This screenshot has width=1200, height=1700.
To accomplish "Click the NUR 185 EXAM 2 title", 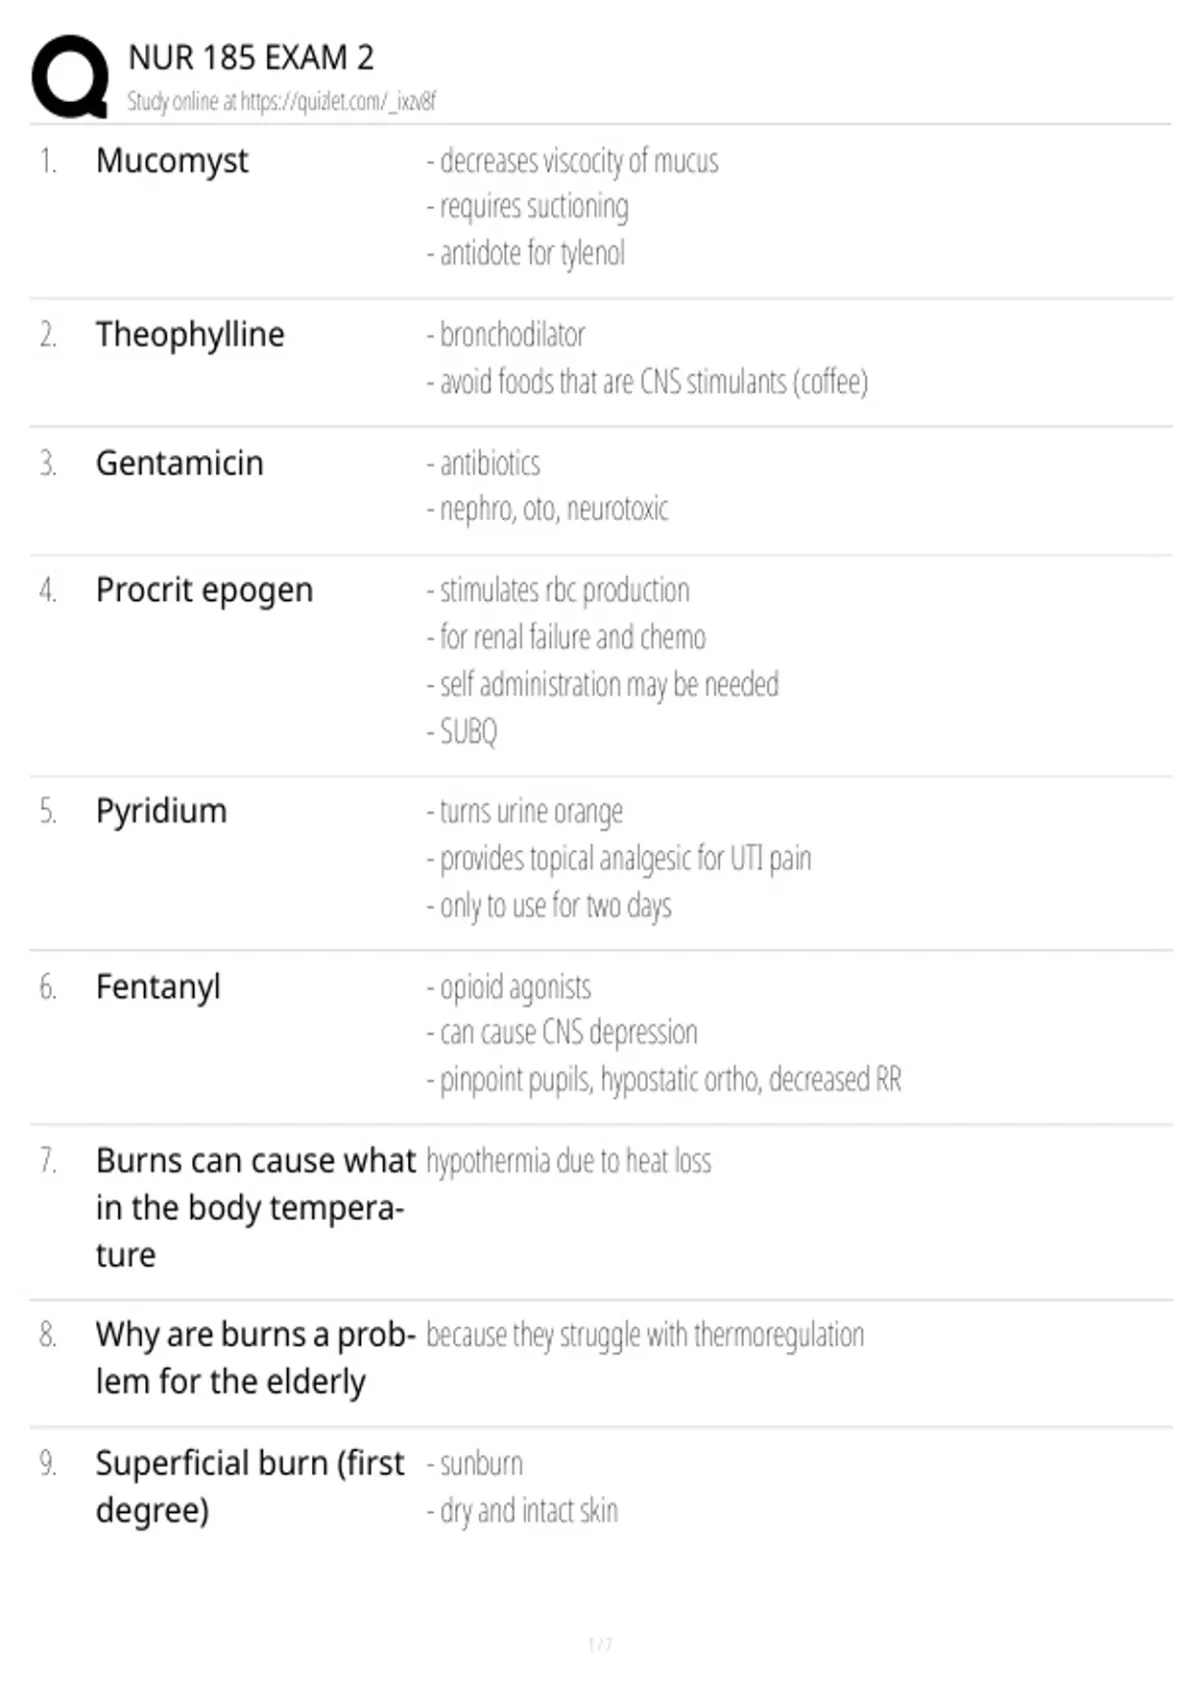I will tap(251, 57).
